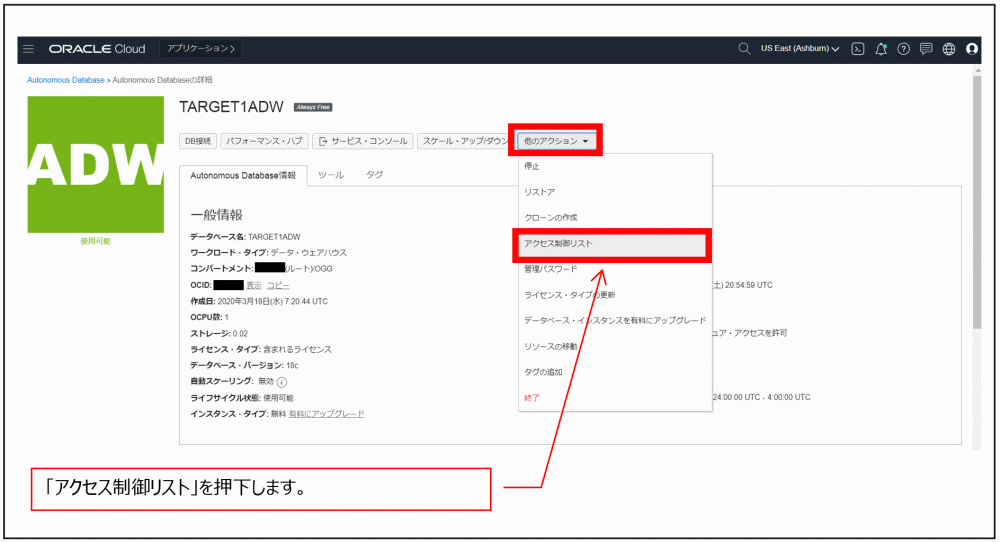Select ライセンス・タイプの更新 menu item
Image resolution: width=1000 pixels, height=542 pixels.
tap(615, 295)
